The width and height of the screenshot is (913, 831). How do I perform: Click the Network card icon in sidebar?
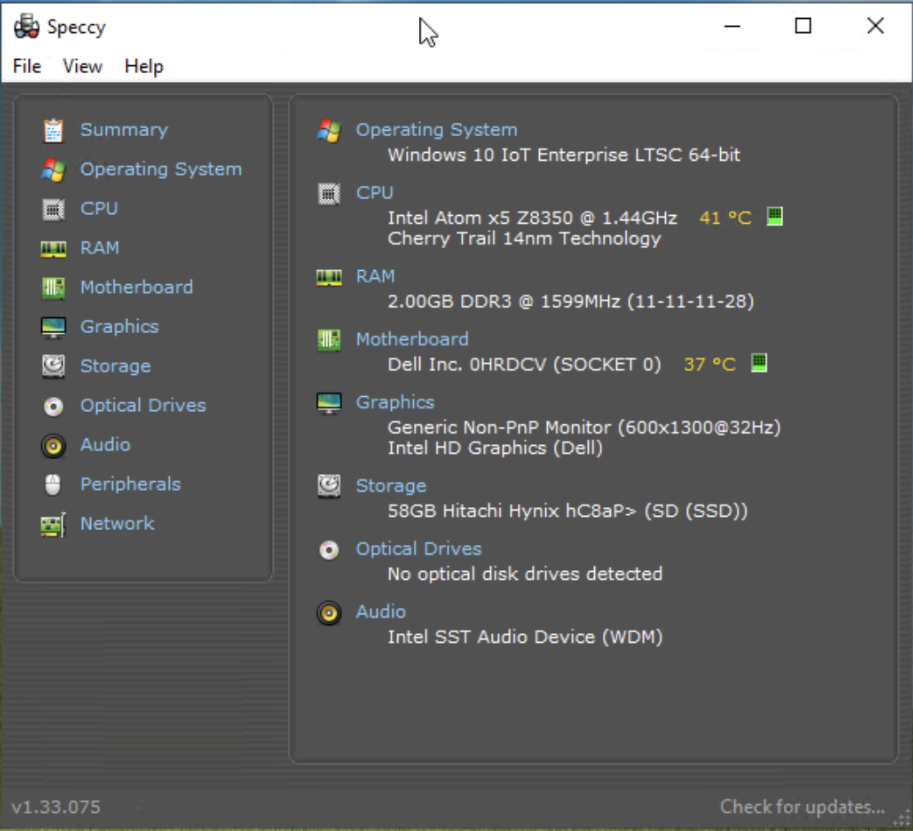pyautogui.click(x=53, y=524)
